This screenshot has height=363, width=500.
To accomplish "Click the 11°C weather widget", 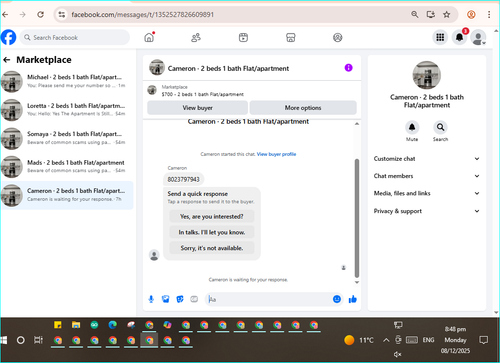I will point(359,340).
